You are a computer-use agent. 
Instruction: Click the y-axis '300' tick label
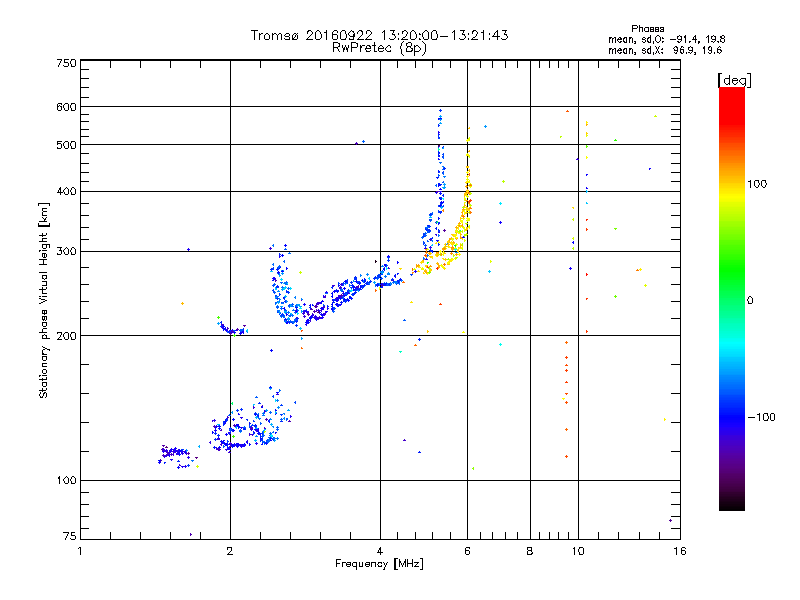tap(66, 252)
